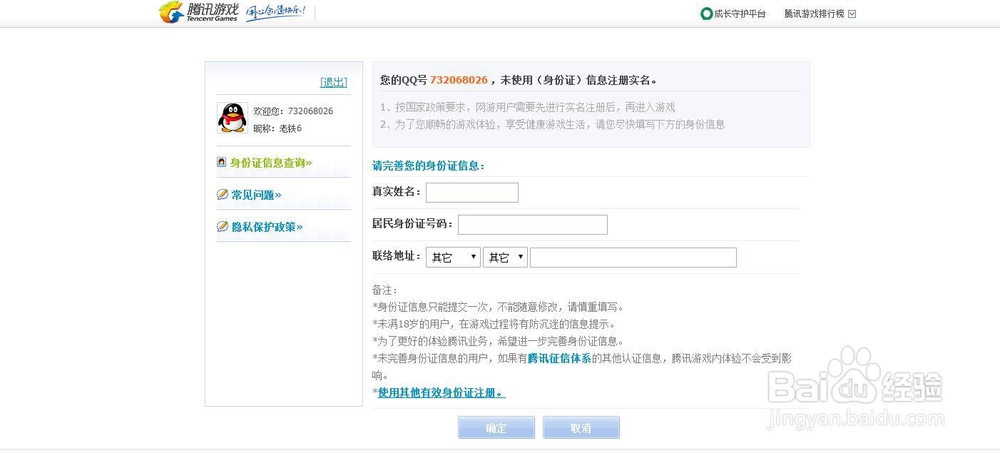
Task: Click the 确定 confirm button
Action: coord(496,427)
